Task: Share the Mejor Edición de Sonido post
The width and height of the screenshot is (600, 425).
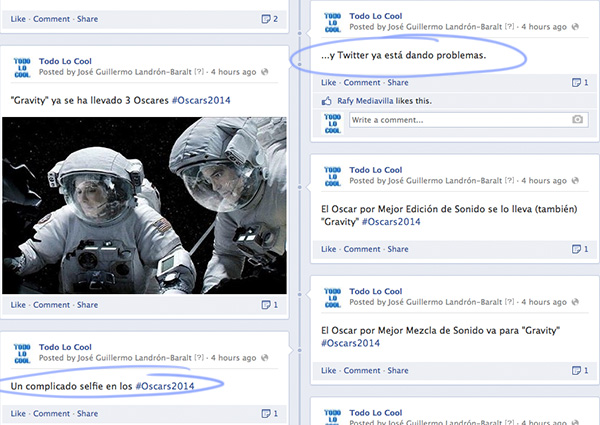Action: (x=398, y=249)
